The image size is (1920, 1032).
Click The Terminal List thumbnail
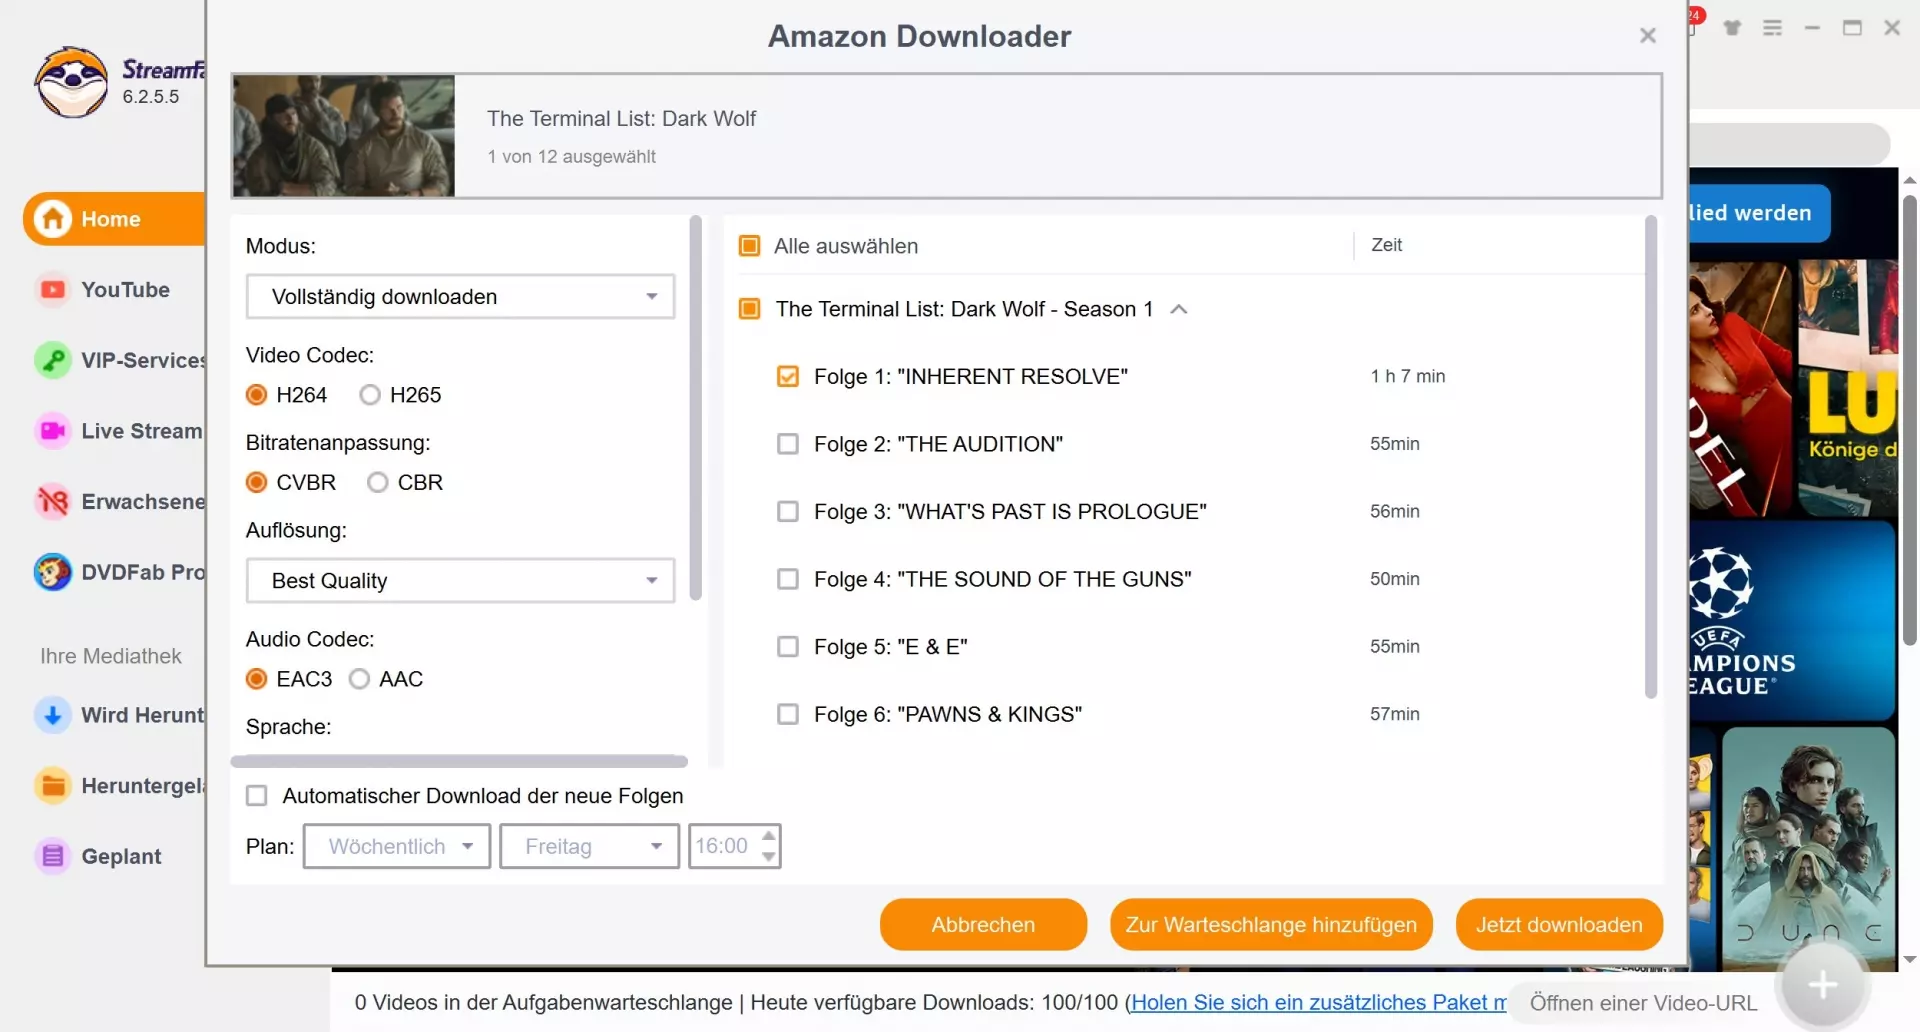343,136
